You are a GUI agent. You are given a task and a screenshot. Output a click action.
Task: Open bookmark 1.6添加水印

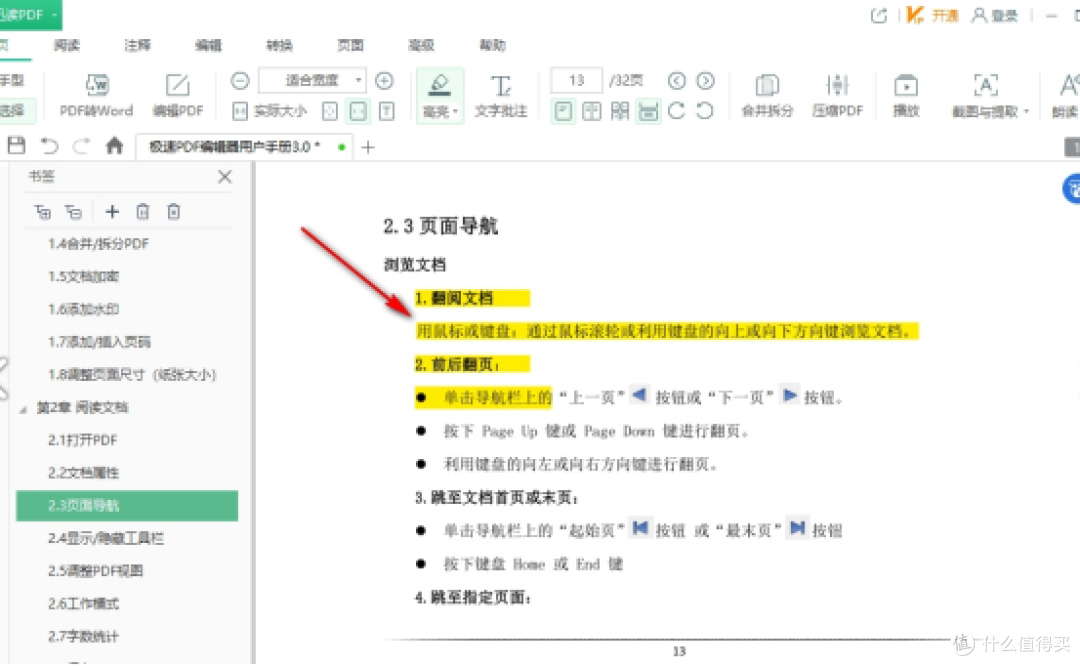pyautogui.click(x=83, y=309)
